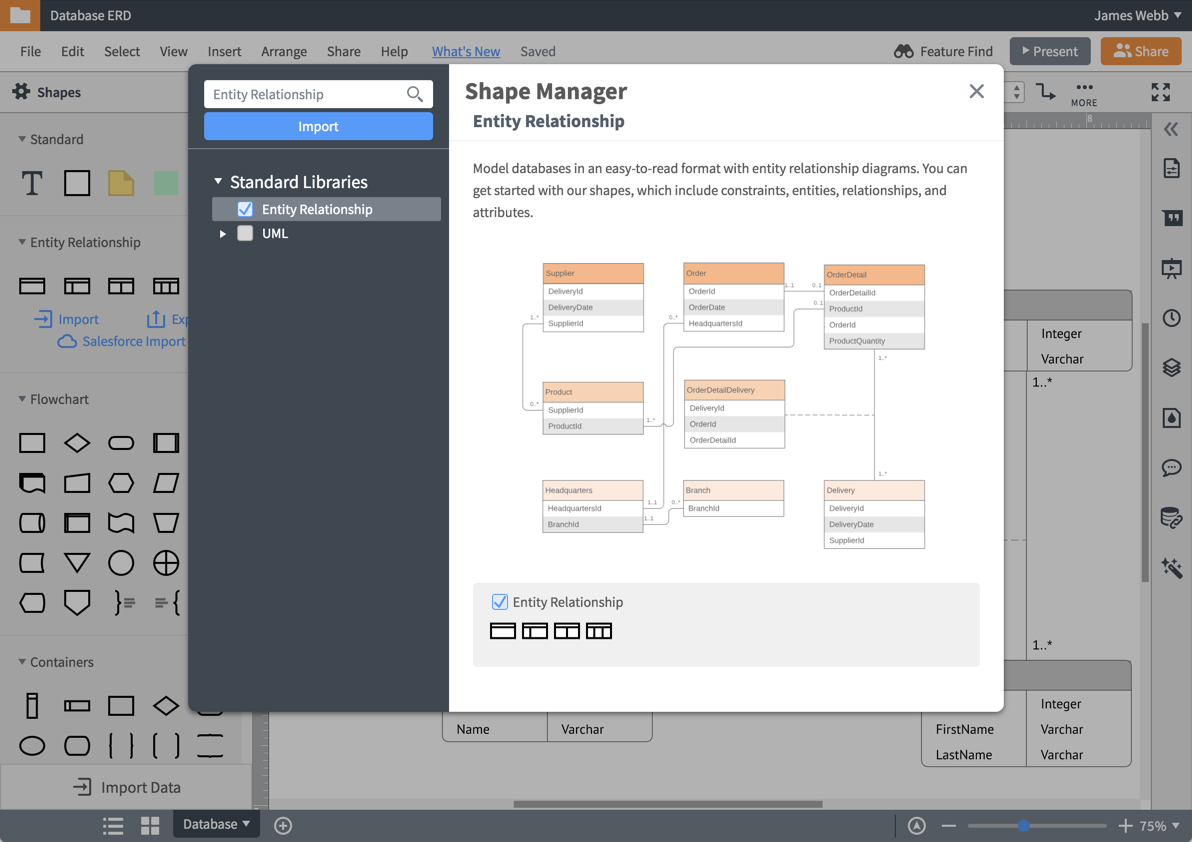Uncheck the Entity Relationship library

pyautogui.click(x=245, y=209)
